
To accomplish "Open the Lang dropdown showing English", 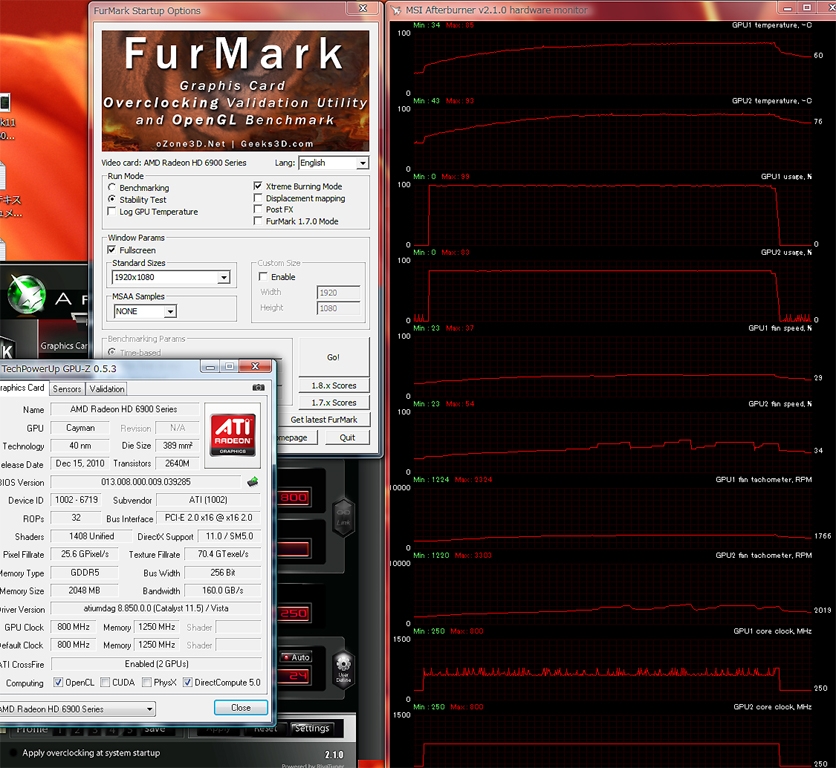I will [333, 163].
